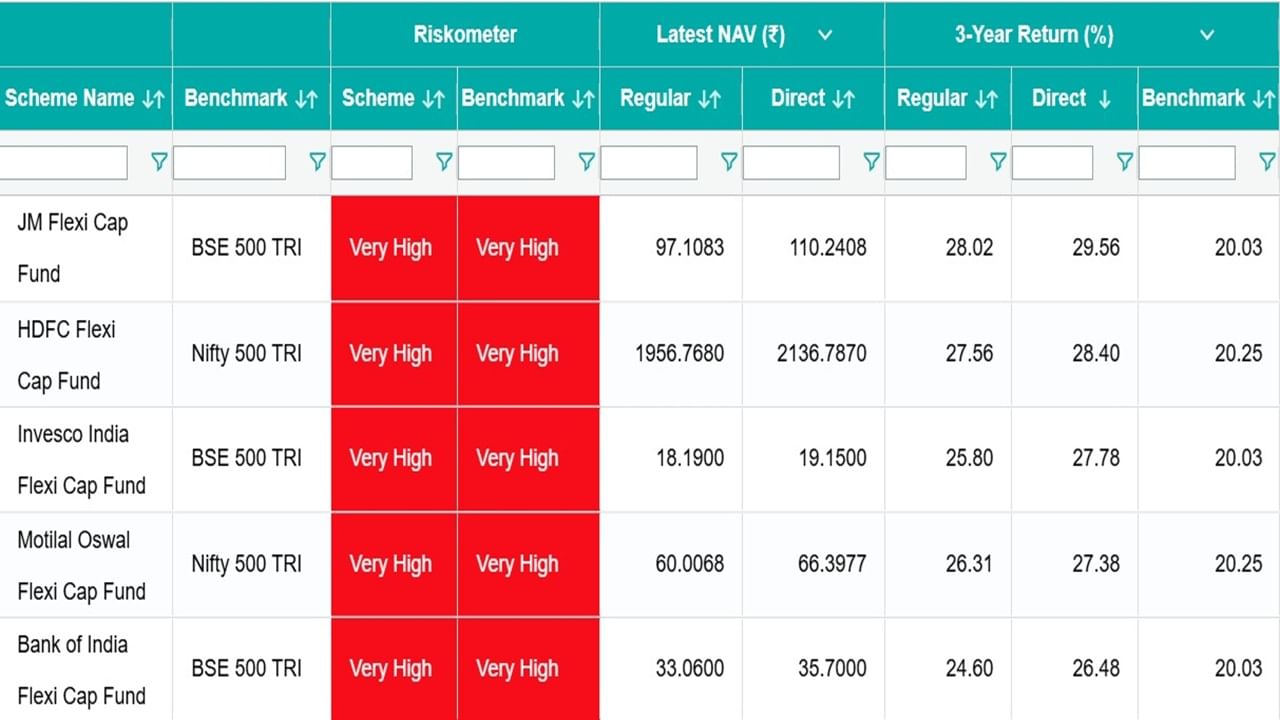The image size is (1280, 720).
Task: Click NAV value 1956.7680
Action: pyautogui.click(x=679, y=353)
